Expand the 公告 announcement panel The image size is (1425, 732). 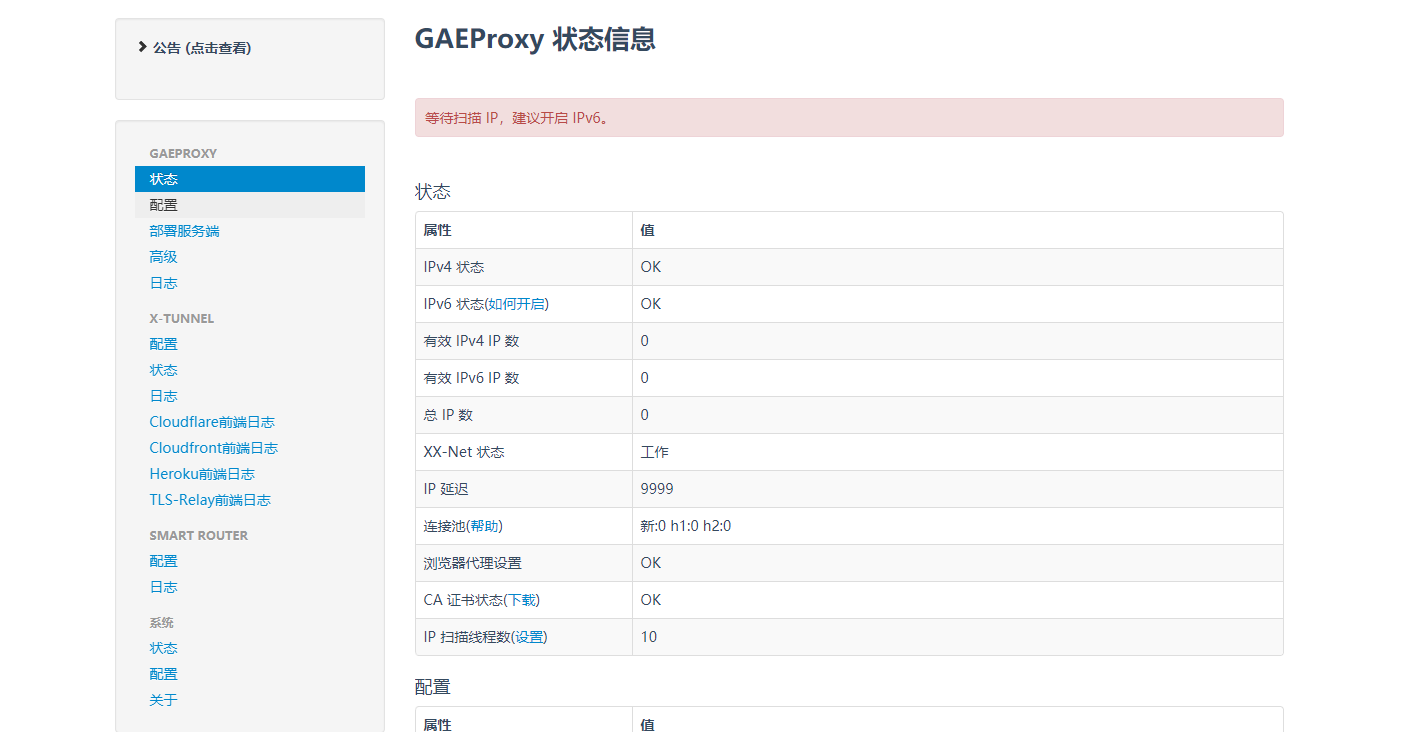tap(200, 46)
